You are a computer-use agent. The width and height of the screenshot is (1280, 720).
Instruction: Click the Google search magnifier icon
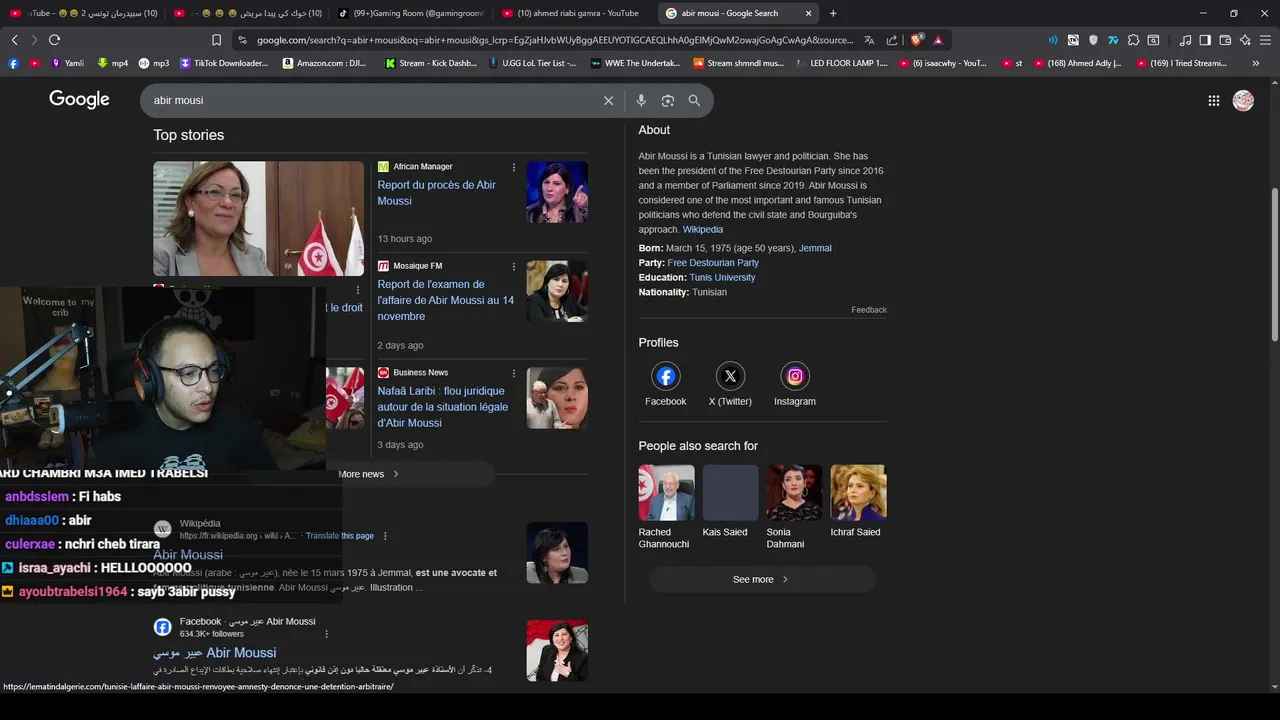tap(694, 100)
